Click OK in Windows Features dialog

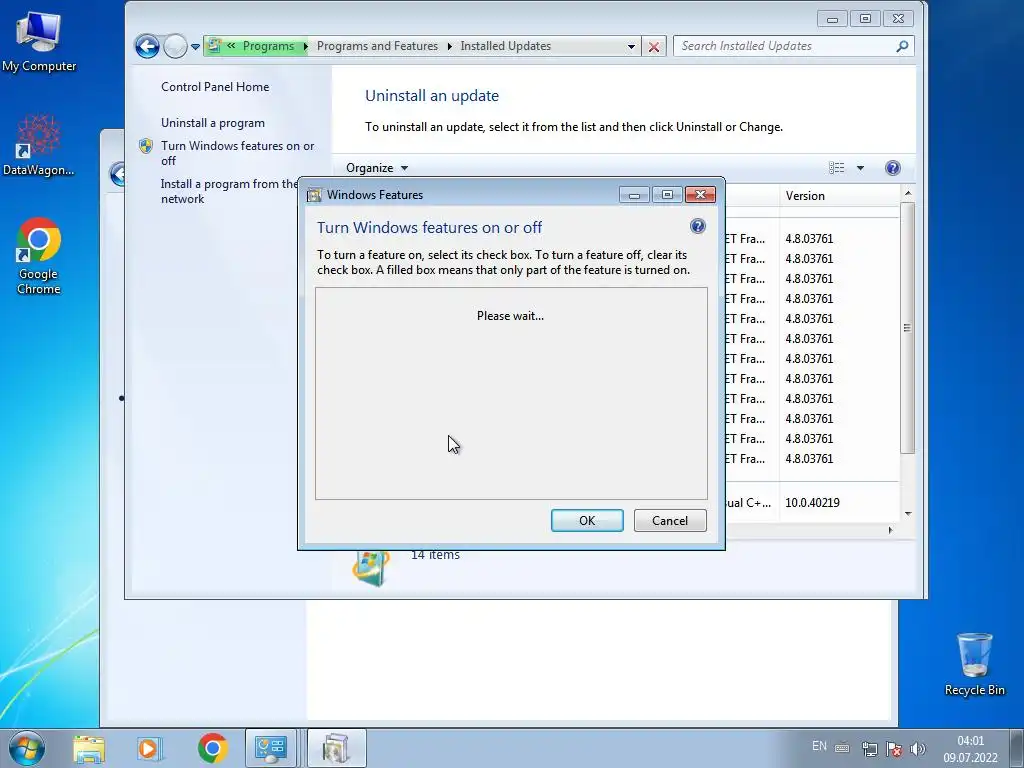pyautogui.click(x=587, y=520)
